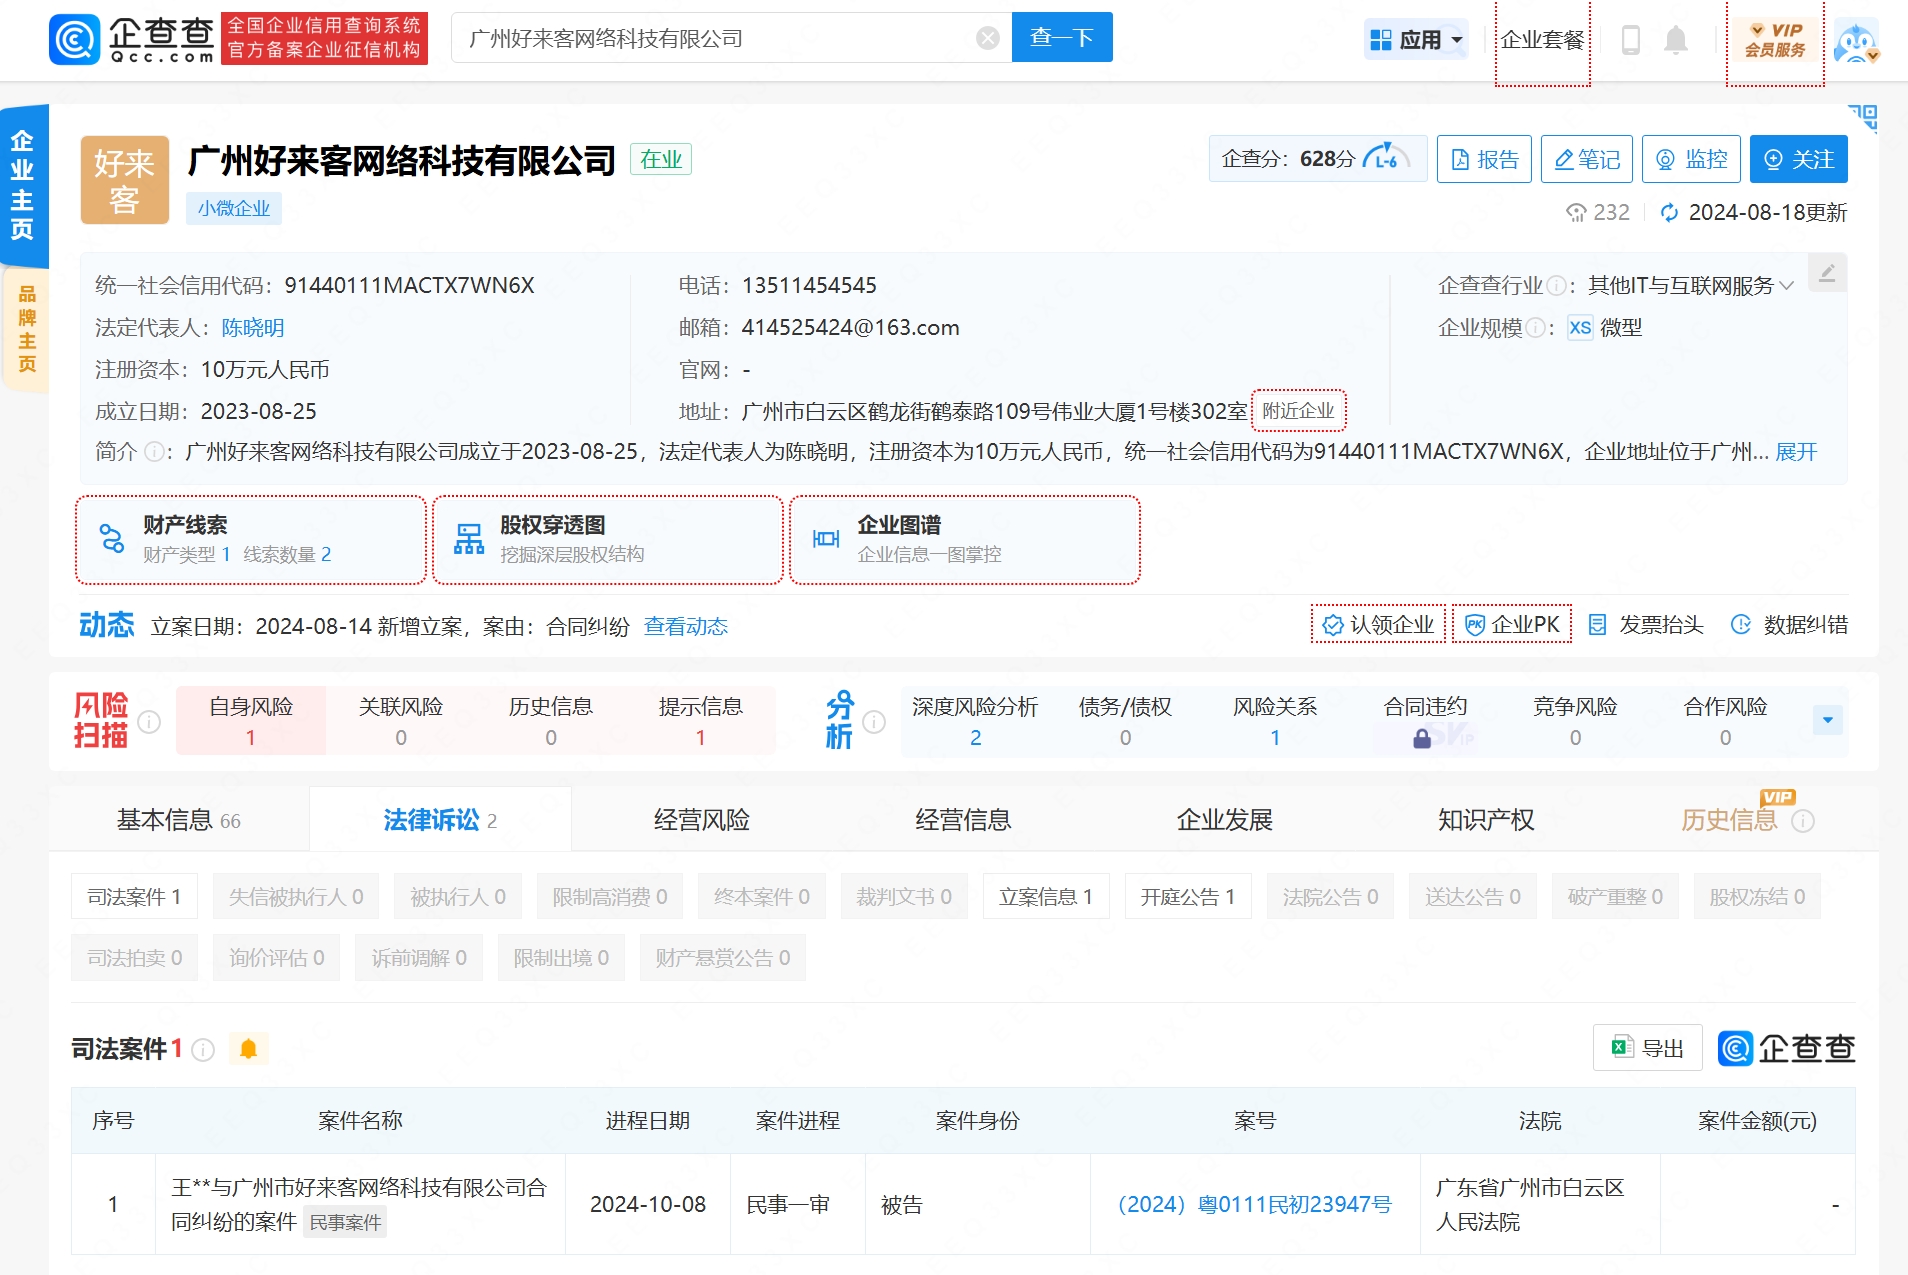Open 企业套餐 in header
Image resolution: width=1908 pixels, height=1275 pixels.
[1543, 40]
